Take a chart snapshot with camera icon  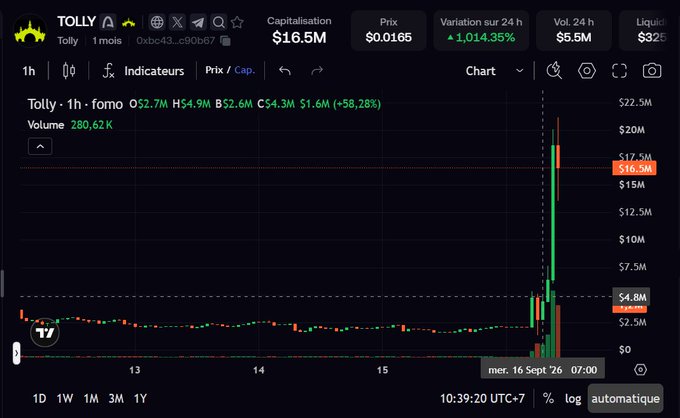[x=652, y=70]
